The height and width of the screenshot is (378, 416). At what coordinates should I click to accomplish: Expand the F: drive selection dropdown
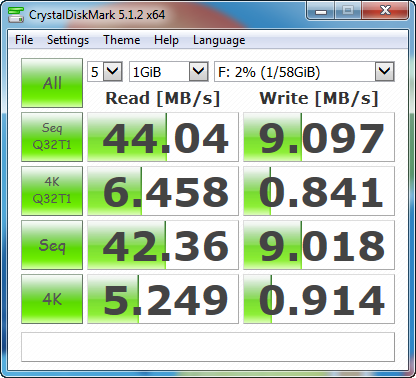(x=304, y=71)
